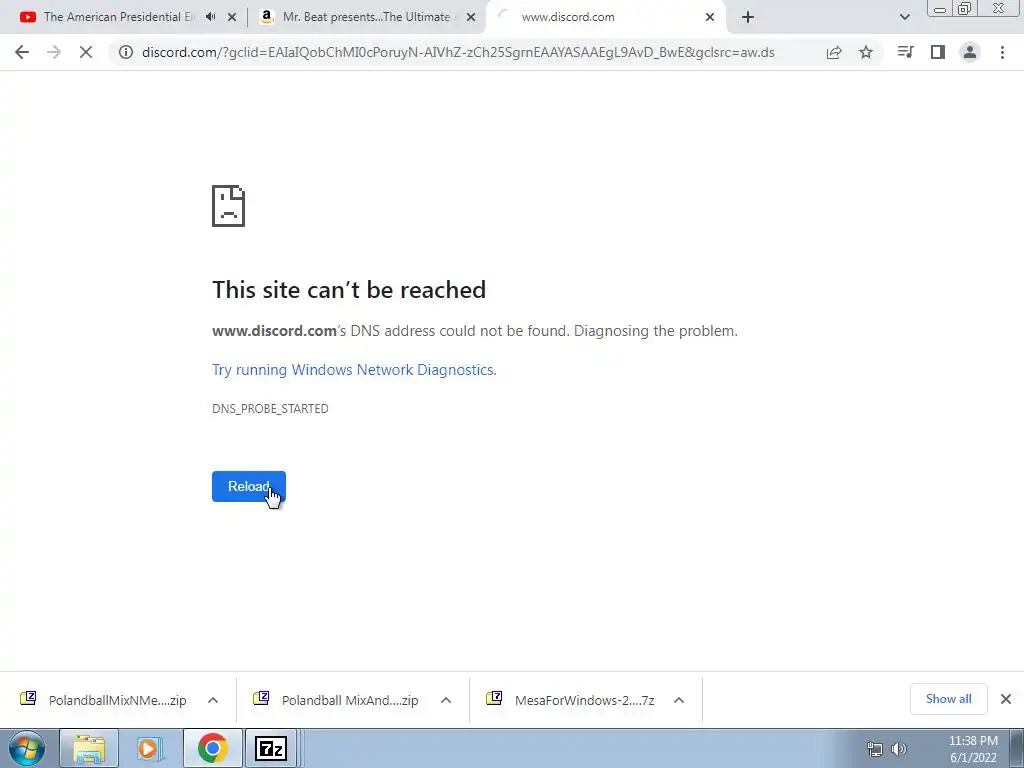
Task: Mute the YouTube tab audio icon
Action: pyautogui.click(x=210, y=17)
